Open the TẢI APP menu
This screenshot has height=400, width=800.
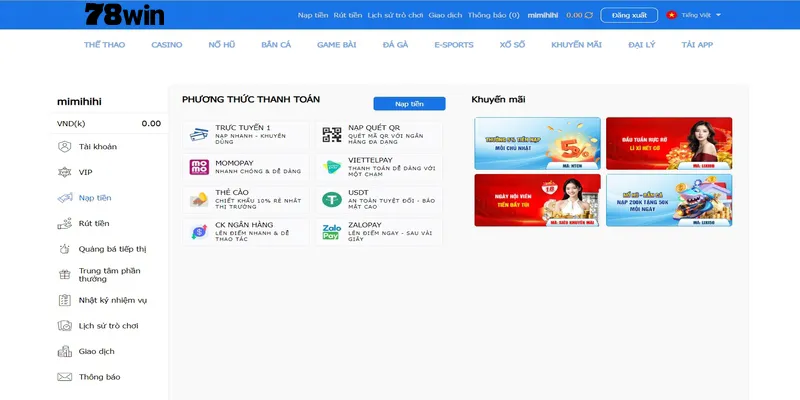coord(697,45)
